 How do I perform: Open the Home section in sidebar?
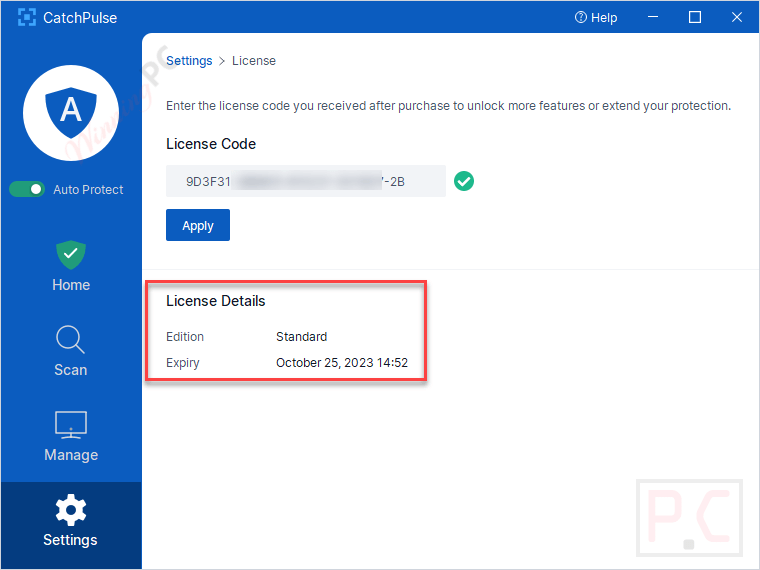tap(71, 267)
